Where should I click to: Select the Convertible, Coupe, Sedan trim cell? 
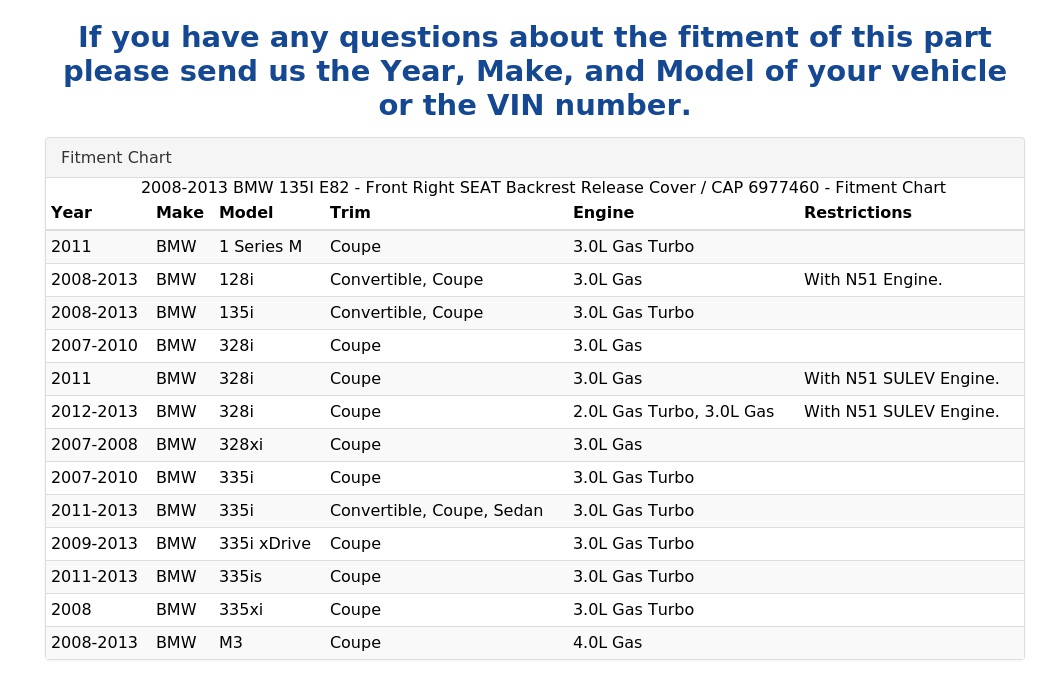436,511
